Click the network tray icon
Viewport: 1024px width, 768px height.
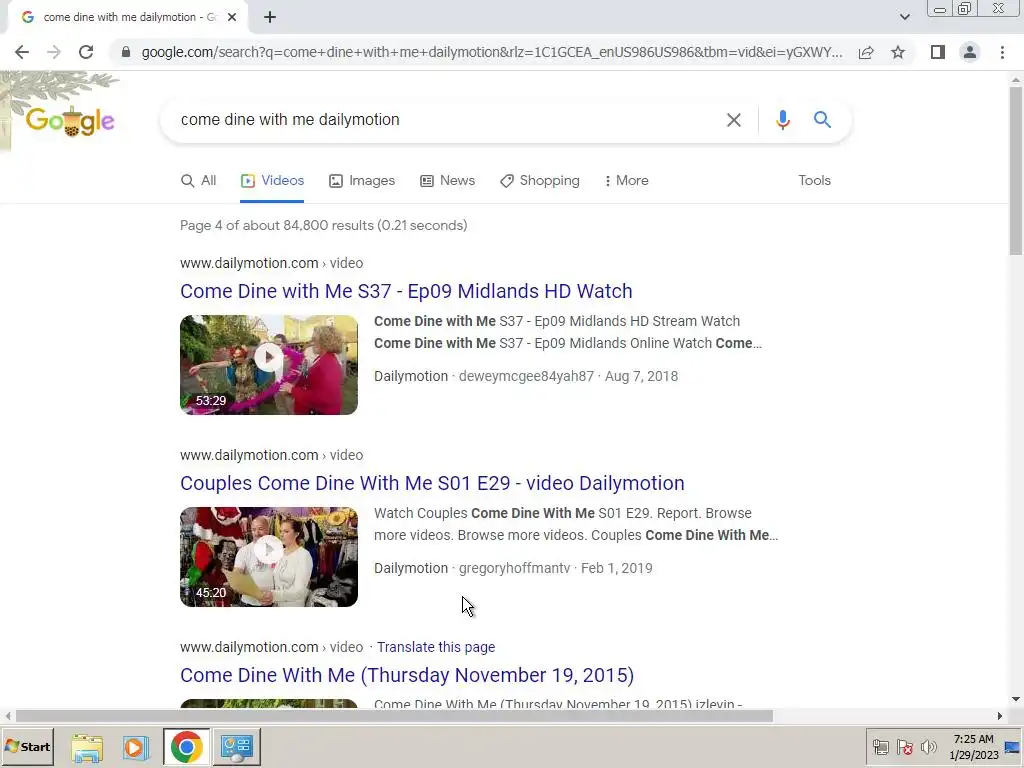[880, 747]
